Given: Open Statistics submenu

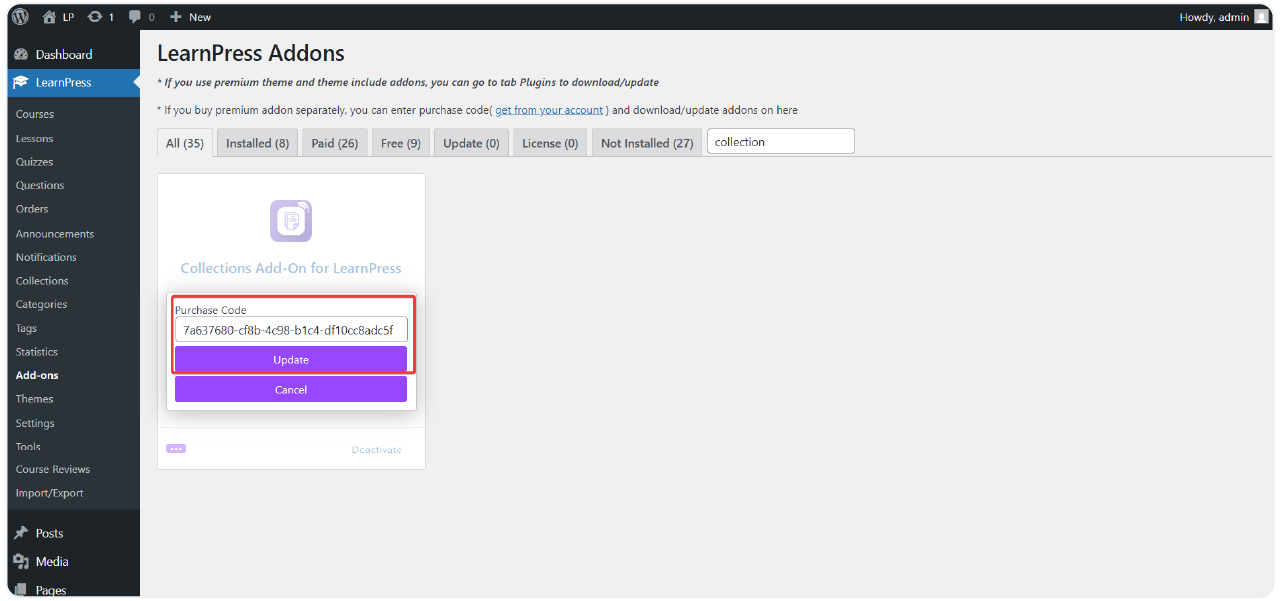Looking at the screenshot, I should [37, 352].
